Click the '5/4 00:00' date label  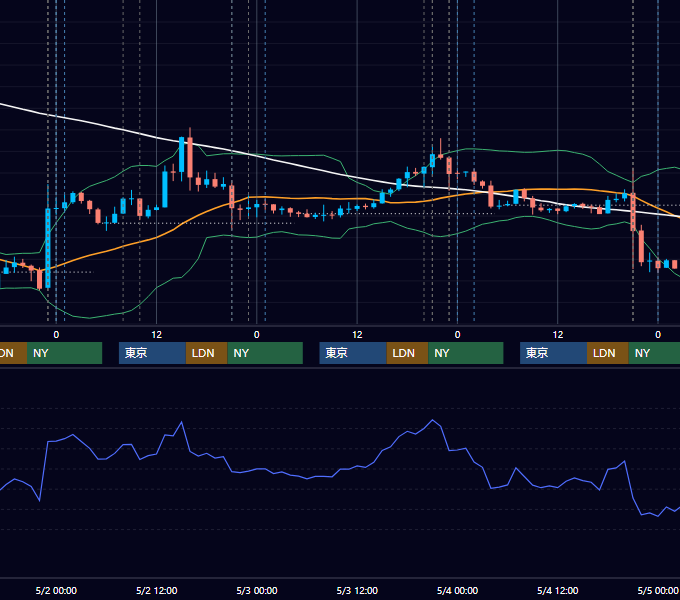point(457,590)
